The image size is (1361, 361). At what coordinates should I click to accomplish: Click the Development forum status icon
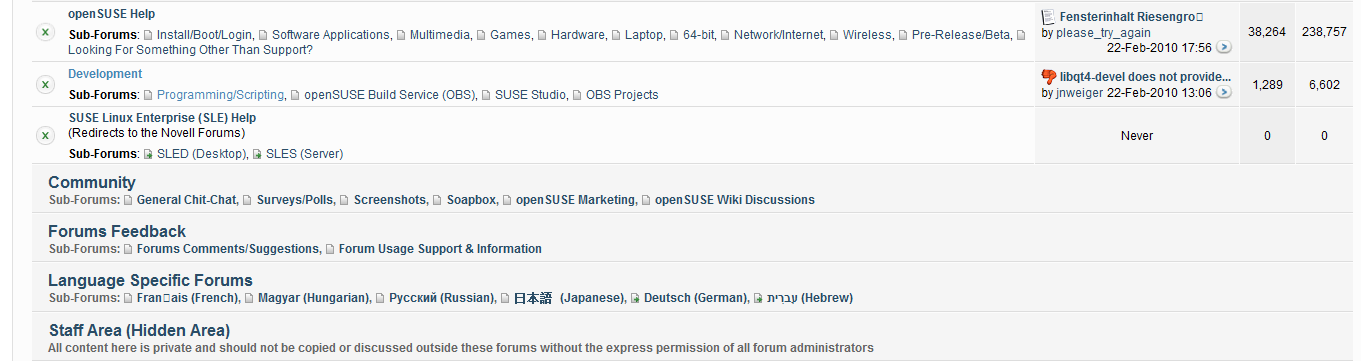point(45,84)
